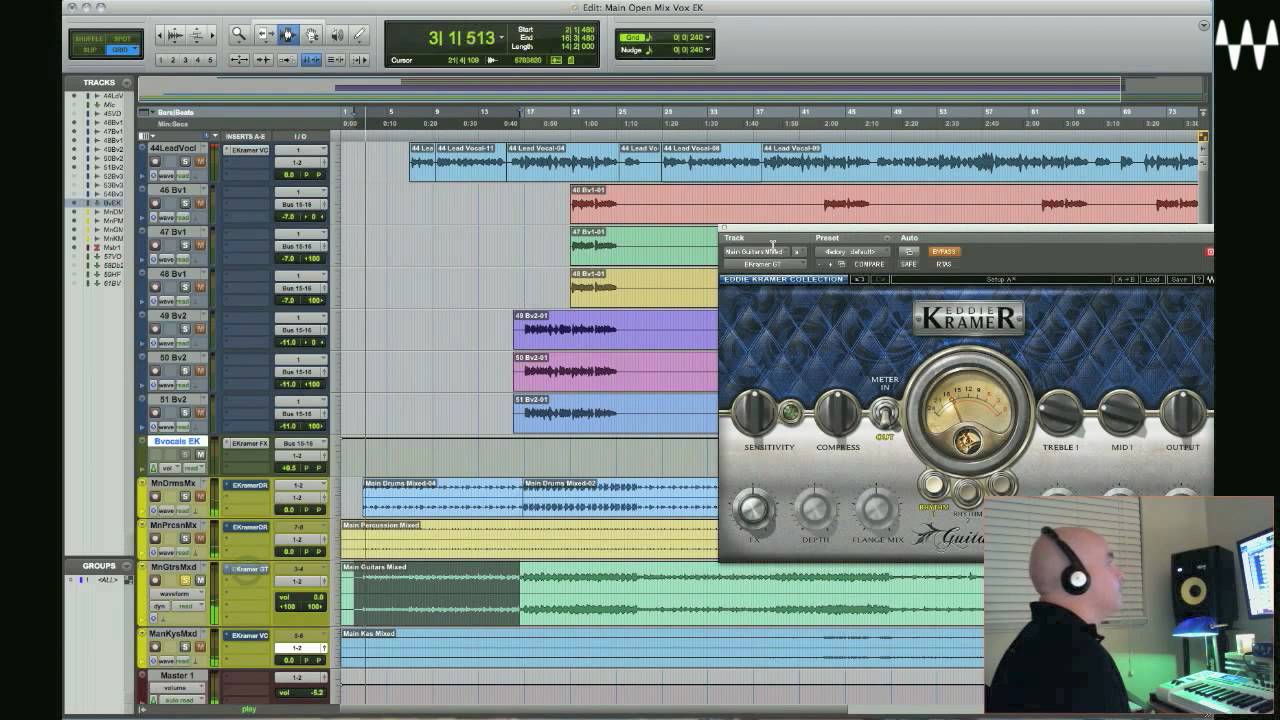
Task: Open the 44LeadVocl automation mode 'read' selector
Action: 185,175
